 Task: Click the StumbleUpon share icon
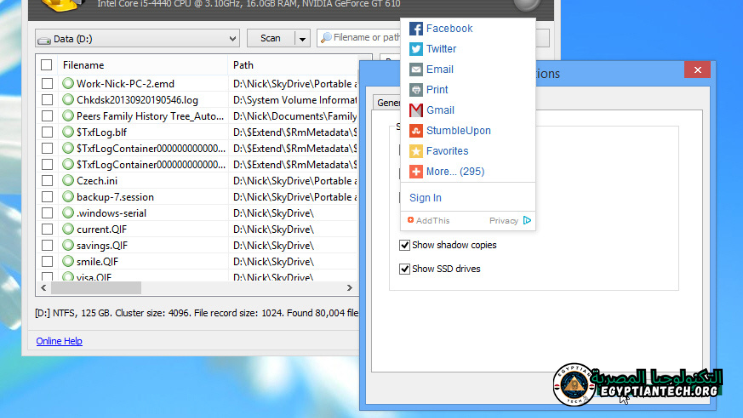[416, 131]
